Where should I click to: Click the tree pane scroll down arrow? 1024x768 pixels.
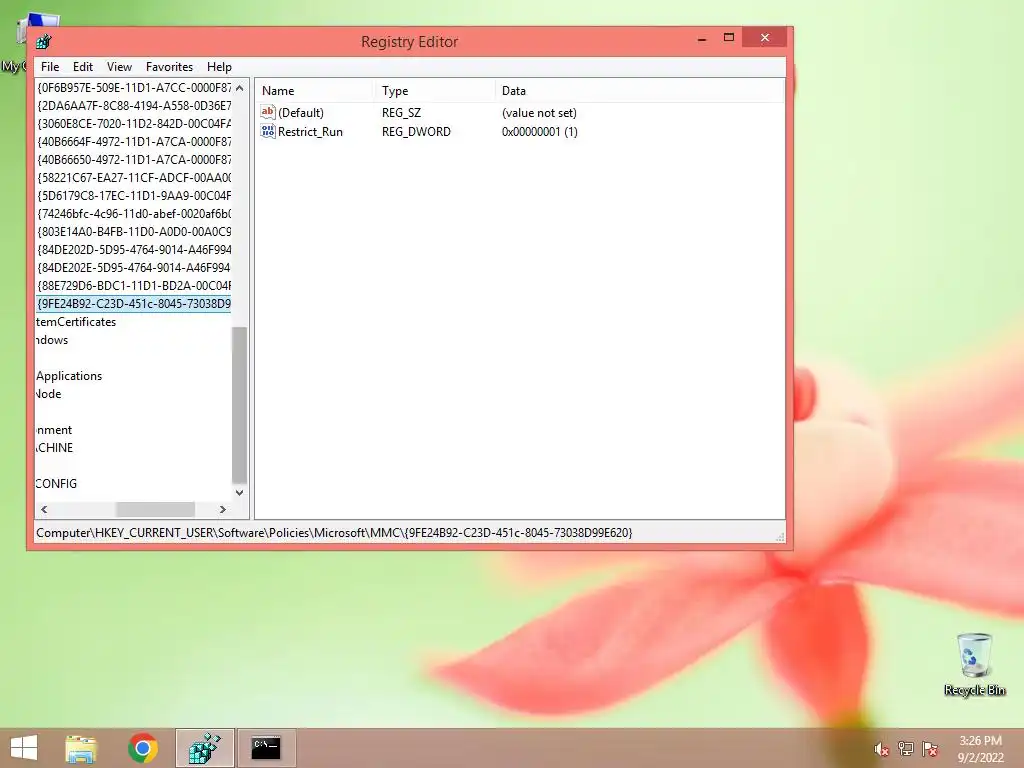click(240, 493)
